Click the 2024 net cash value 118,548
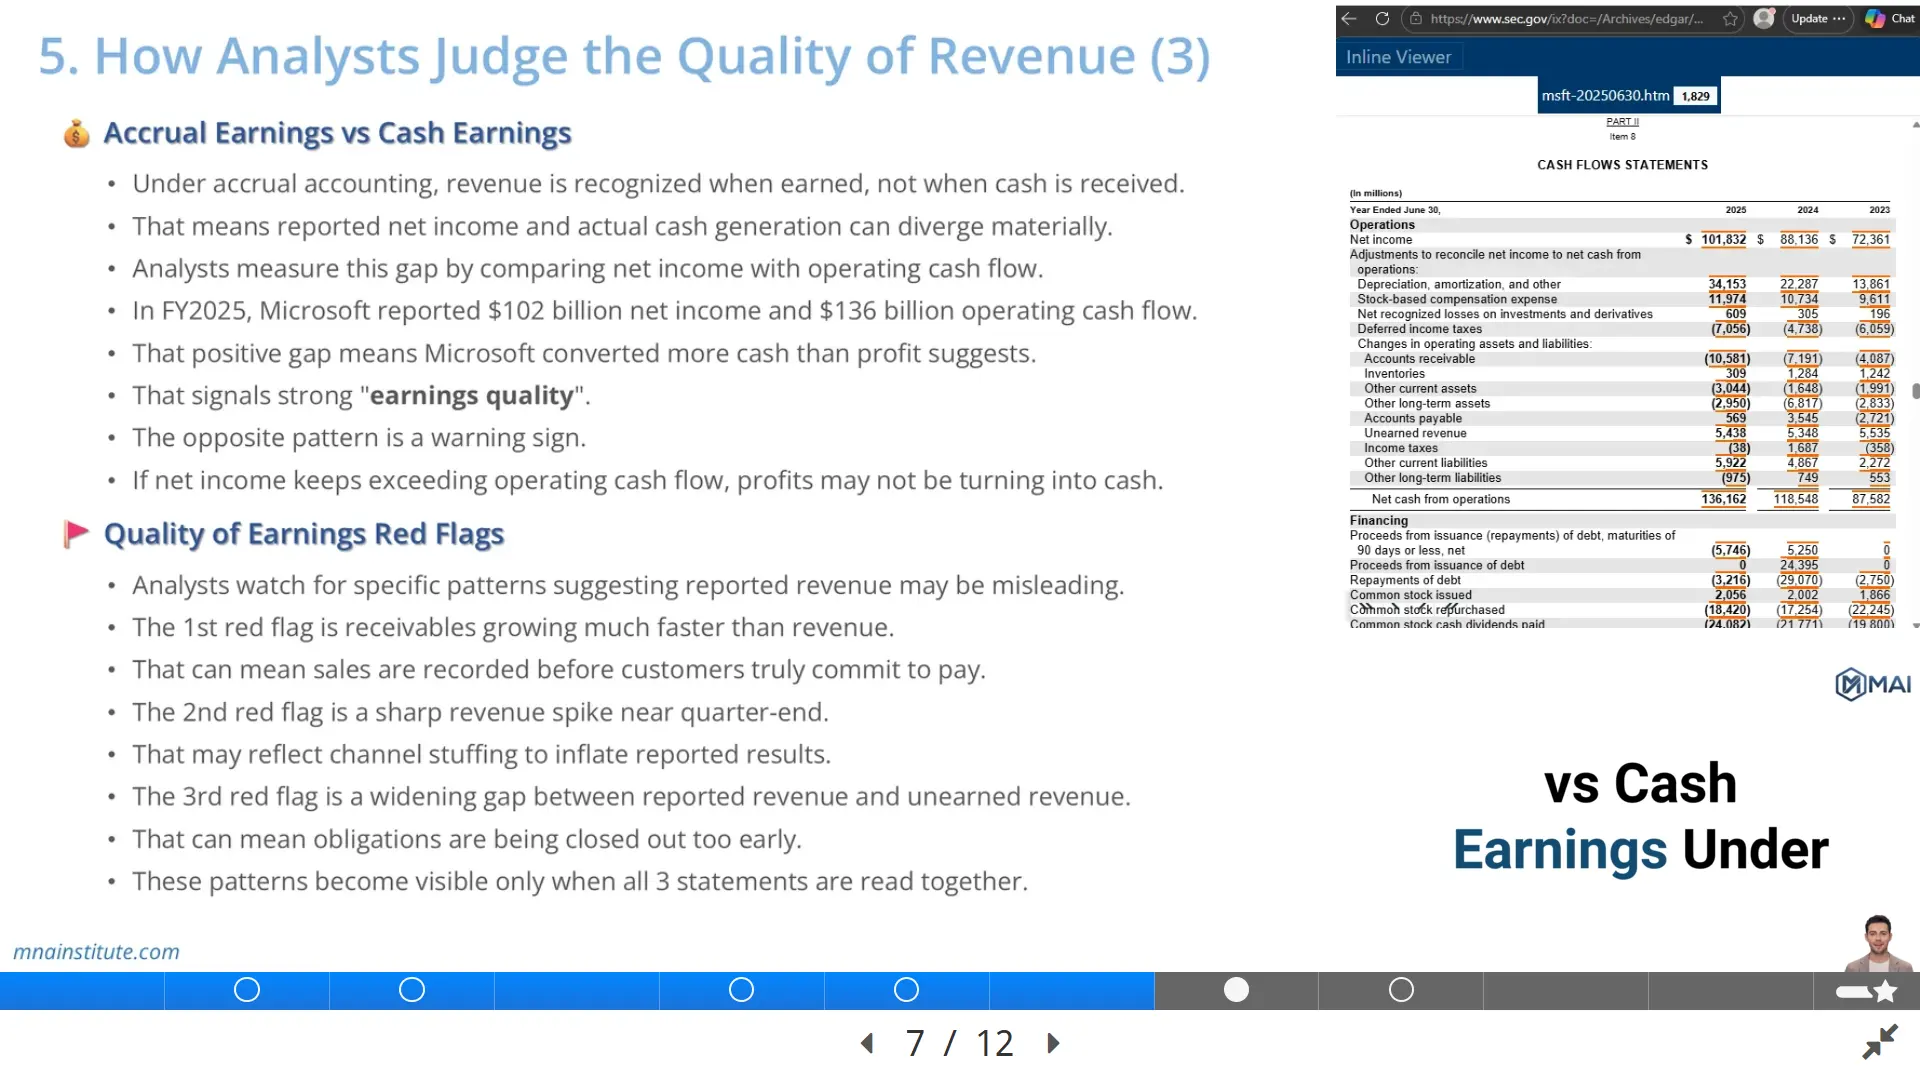This screenshot has height=1080, width=1920. tap(1796, 499)
